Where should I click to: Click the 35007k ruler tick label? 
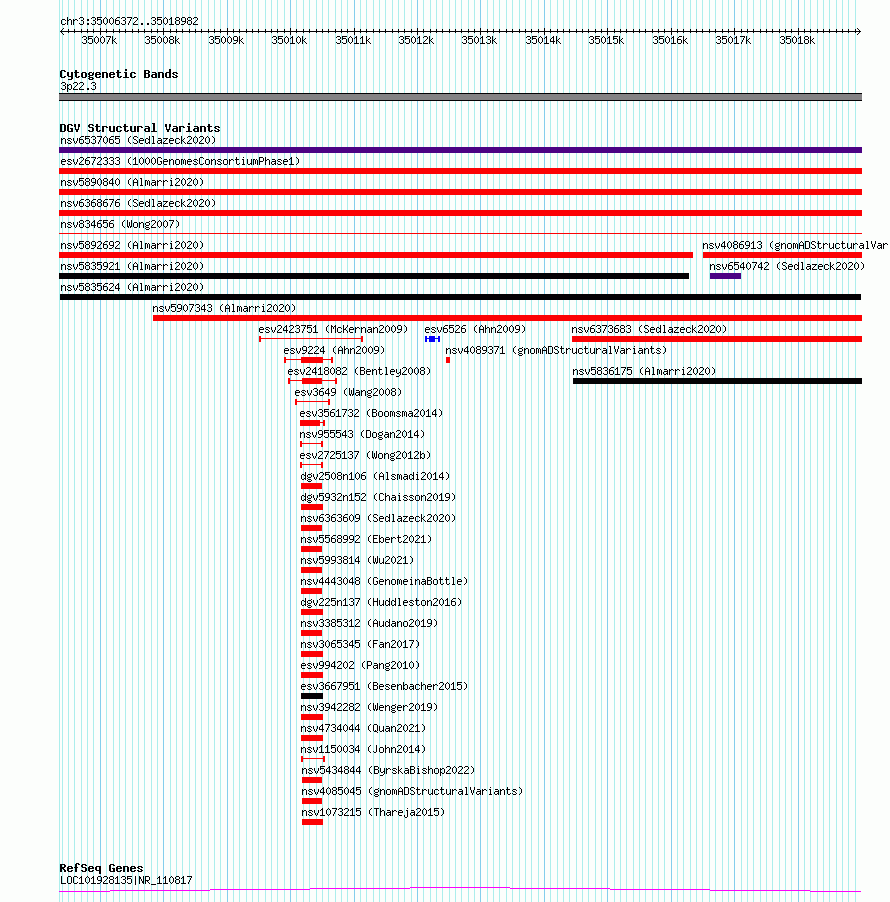[x=99, y=40]
